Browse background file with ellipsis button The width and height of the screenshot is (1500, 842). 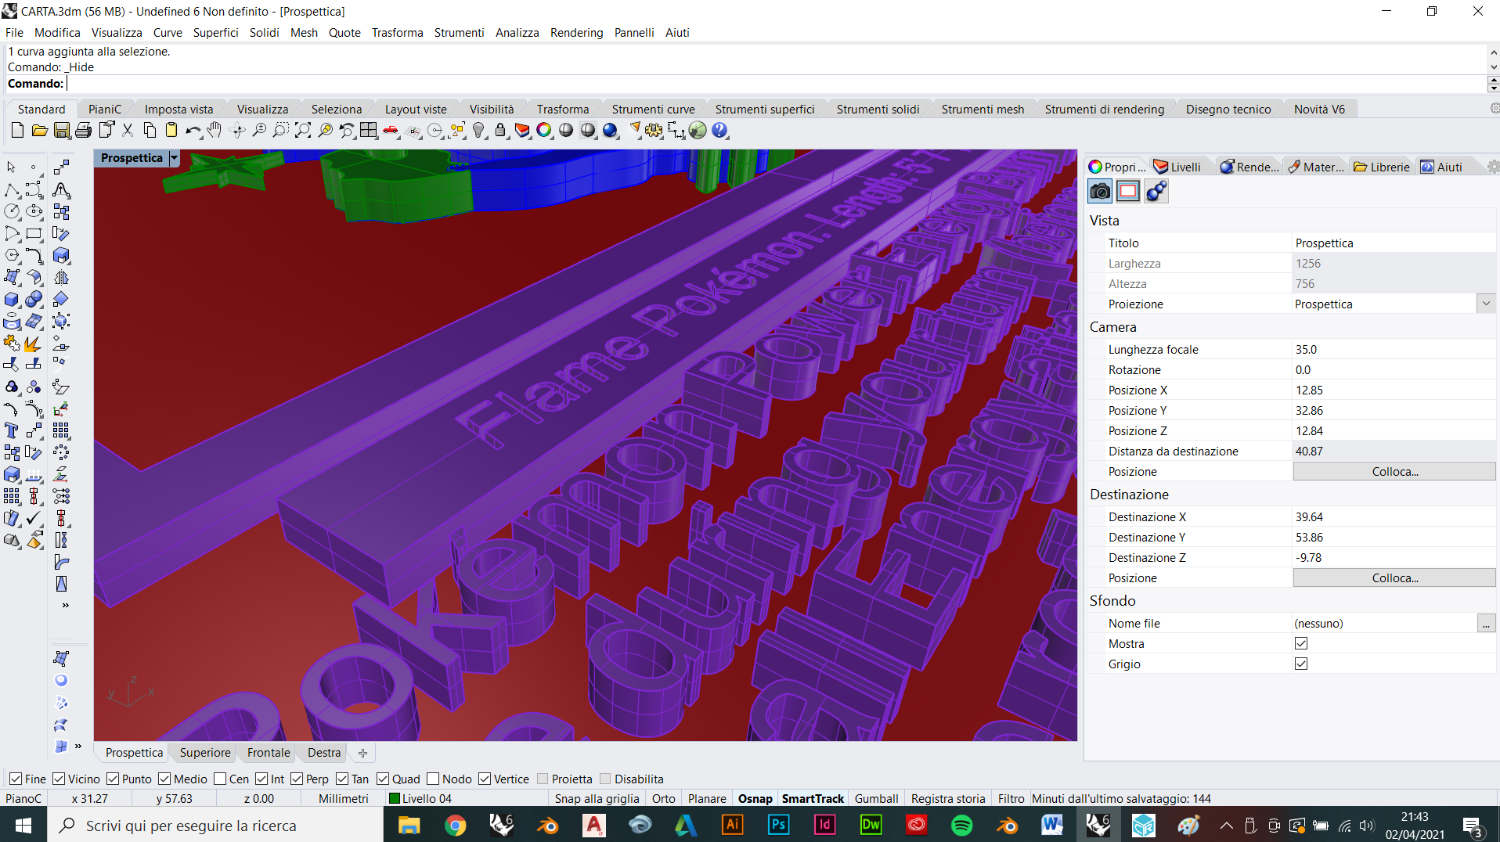(1487, 624)
